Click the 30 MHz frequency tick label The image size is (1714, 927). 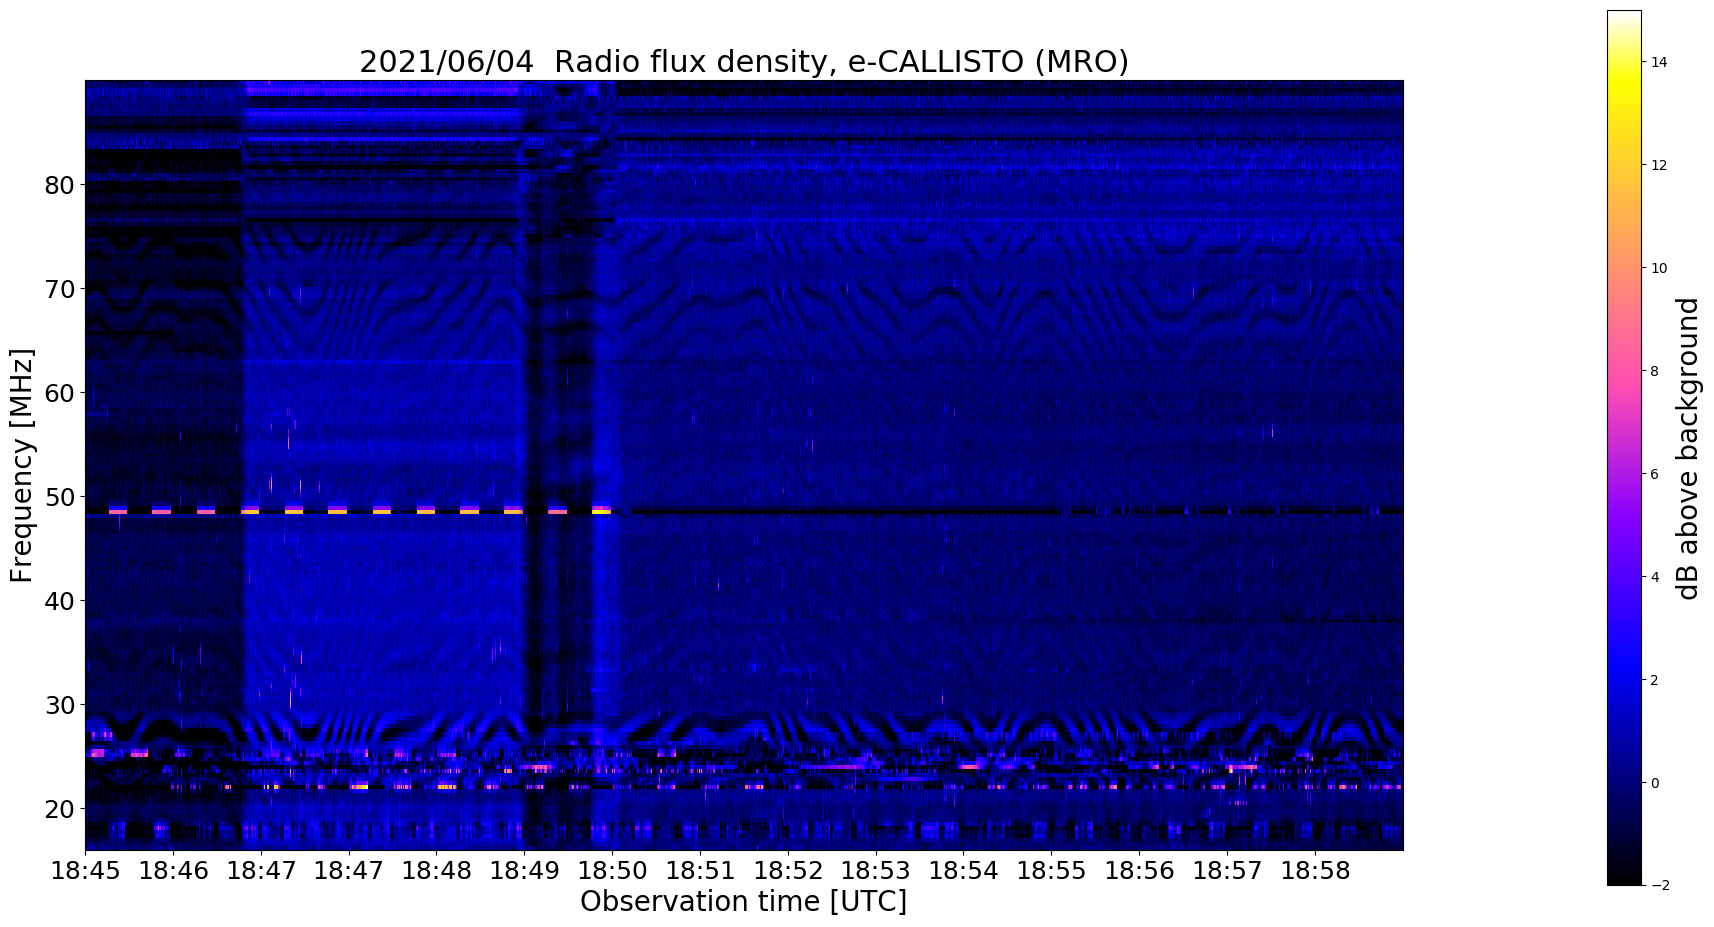tap(61, 705)
